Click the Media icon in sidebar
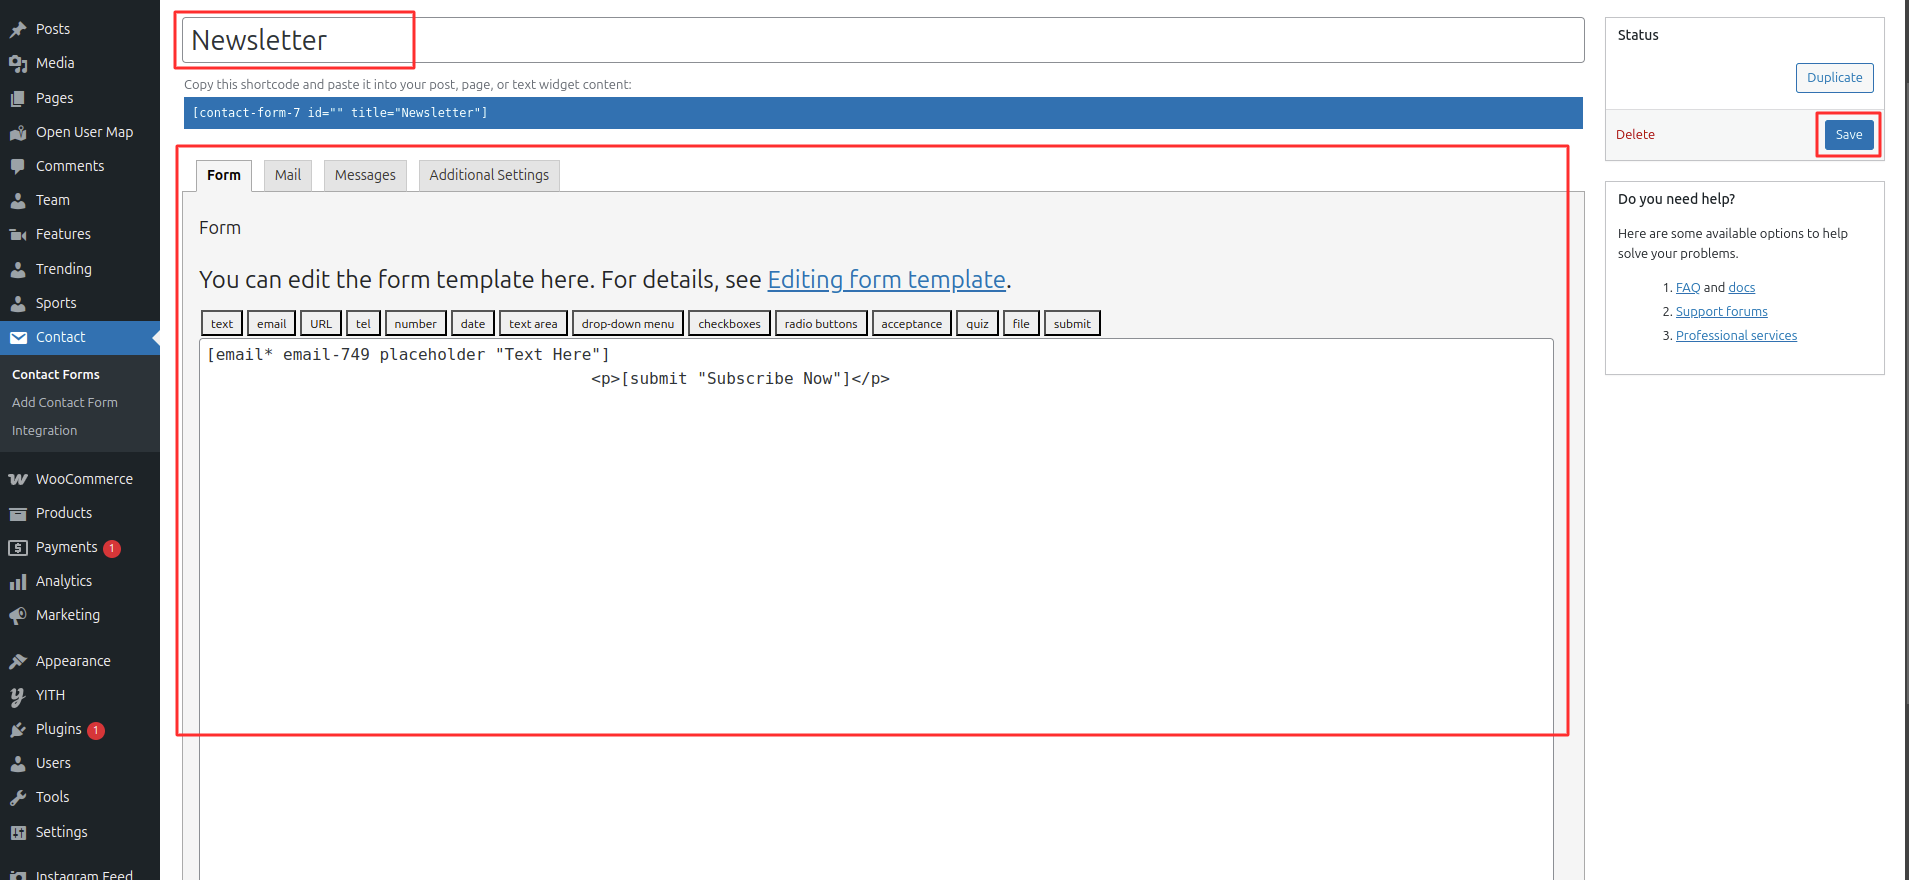Image resolution: width=1909 pixels, height=880 pixels. point(18,63)
